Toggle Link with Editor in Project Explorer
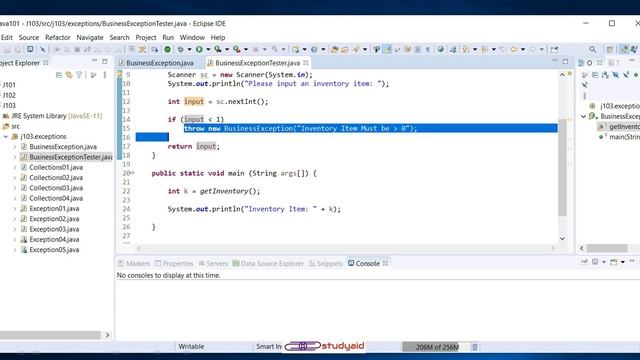The width and height of the screenshot is (640, 360). (x=69, y=75)
